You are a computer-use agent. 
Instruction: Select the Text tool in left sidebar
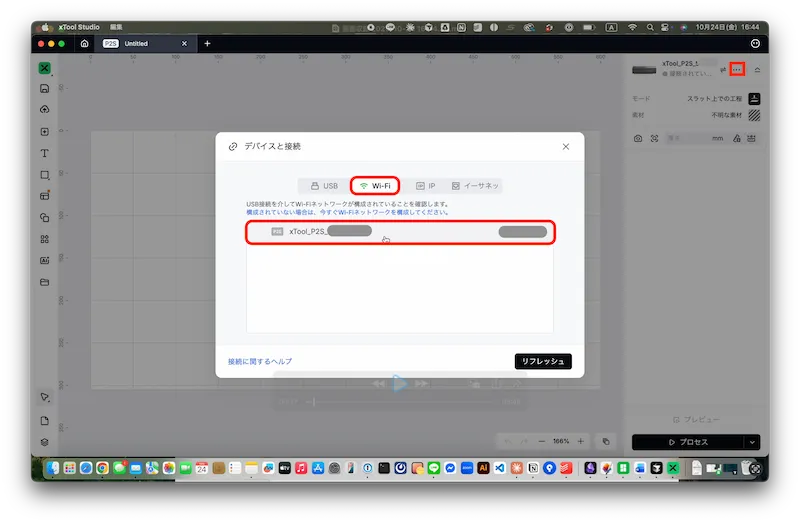point(45,153)
